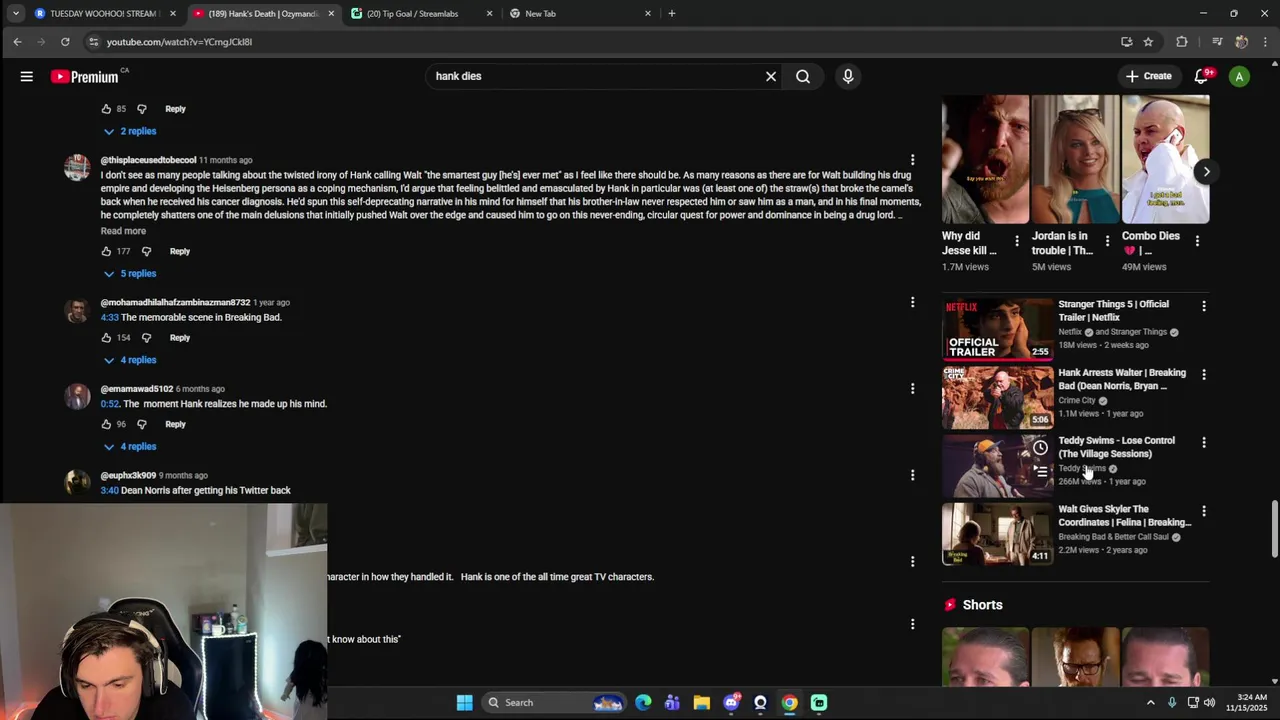
Task: Jump to timestamp 3:40 link
Action: 109,490
